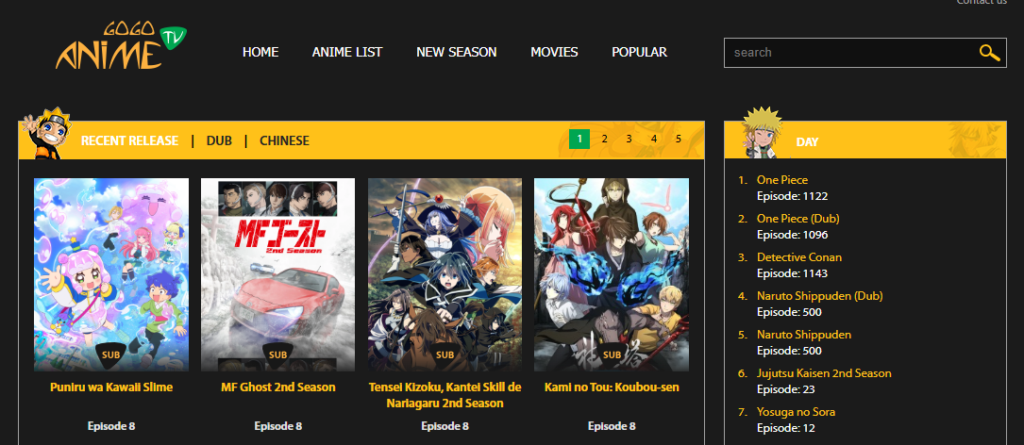The image size is (1024, 445).
Task: Open Yosuga no Sora ranking entry
Action: pos(795,412)
